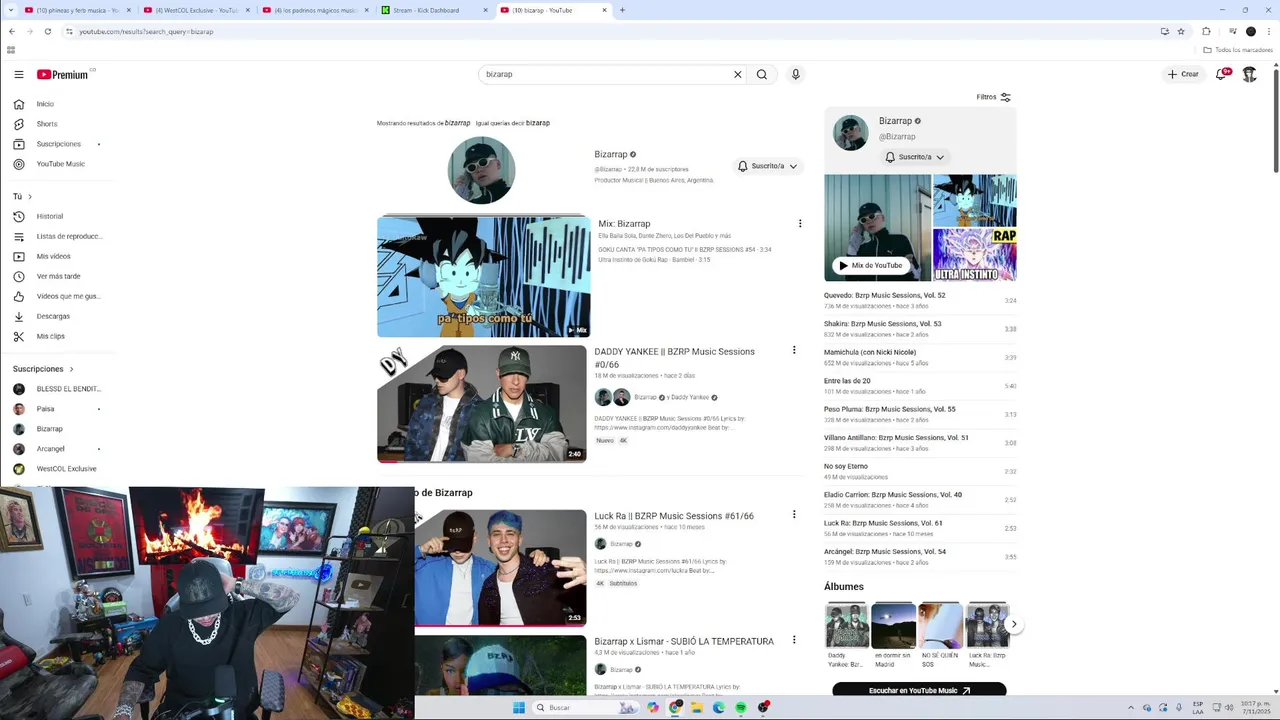Screen dimensions: 1280x720
Task: Open more options for DADDY YANKEE video
Action: click(794, 350)
